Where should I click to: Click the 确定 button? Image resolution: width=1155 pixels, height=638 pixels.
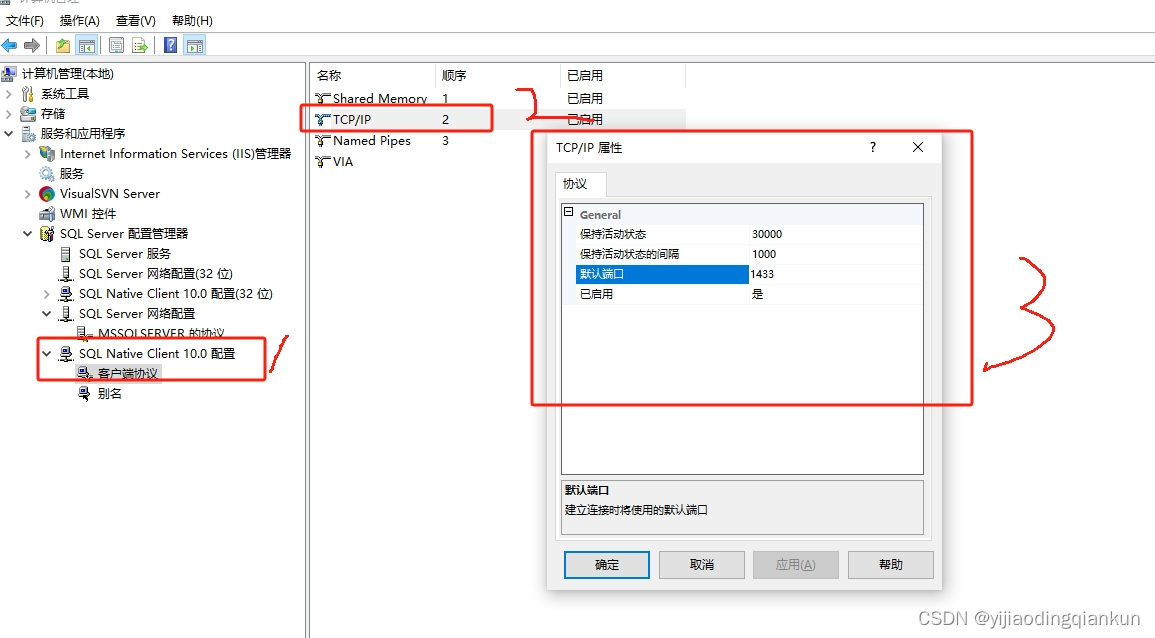607,564
